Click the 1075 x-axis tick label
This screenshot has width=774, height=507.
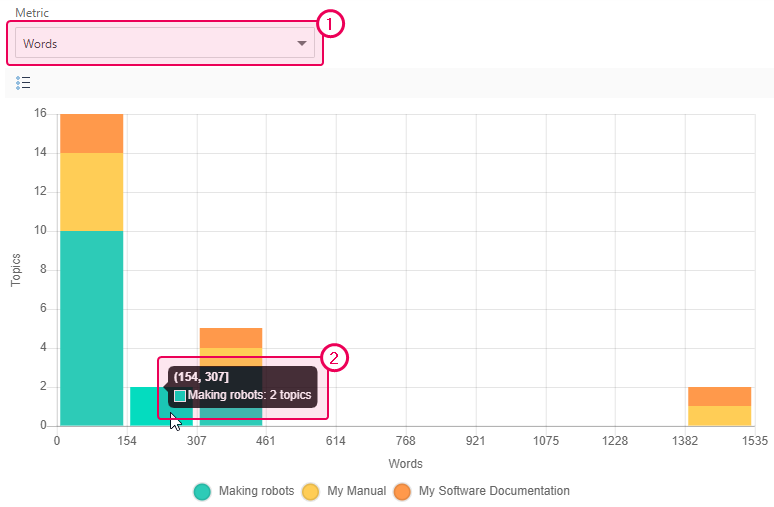point(545,440)
